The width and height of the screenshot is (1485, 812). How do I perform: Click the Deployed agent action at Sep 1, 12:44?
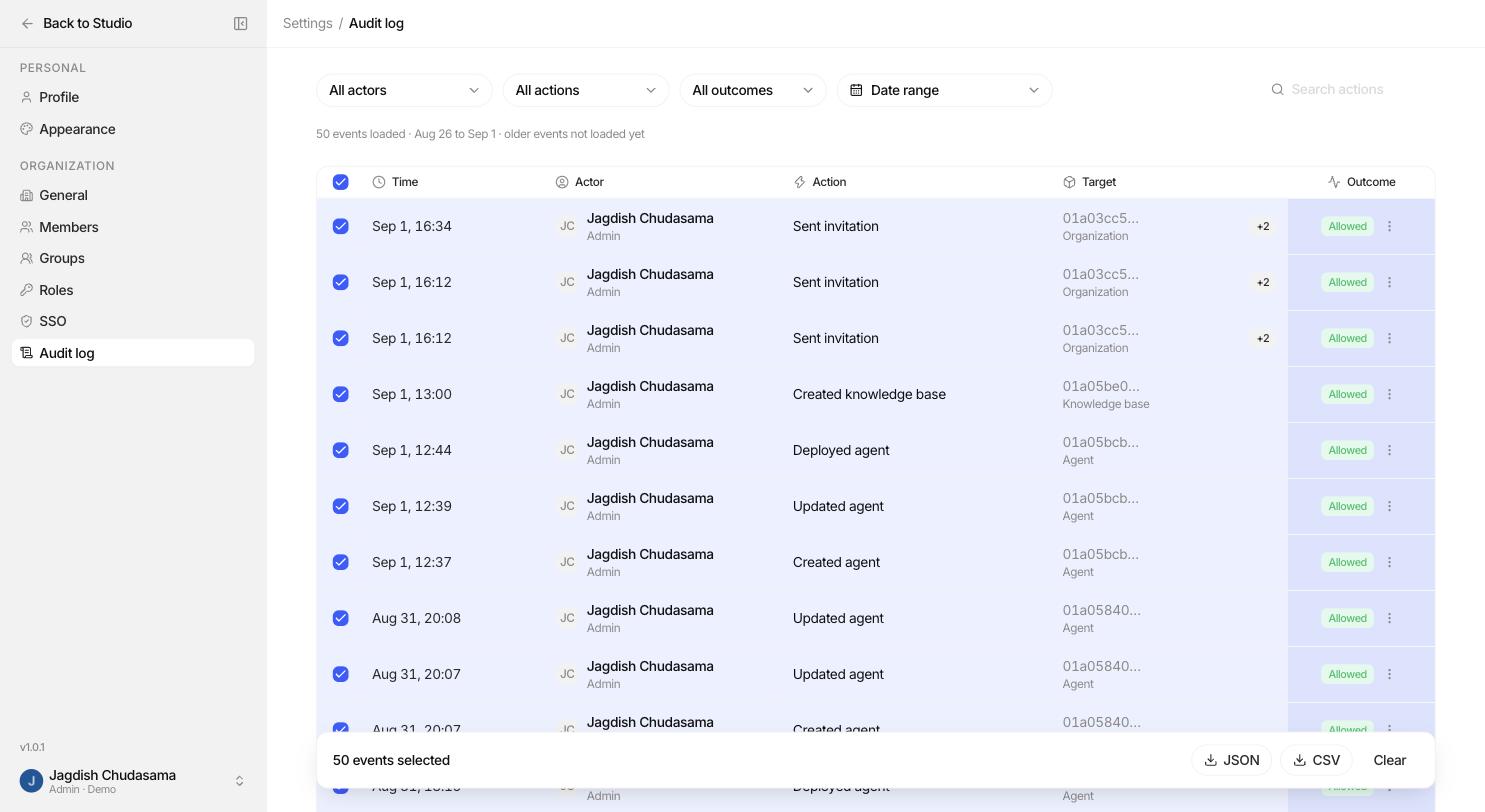click(841, 450)
